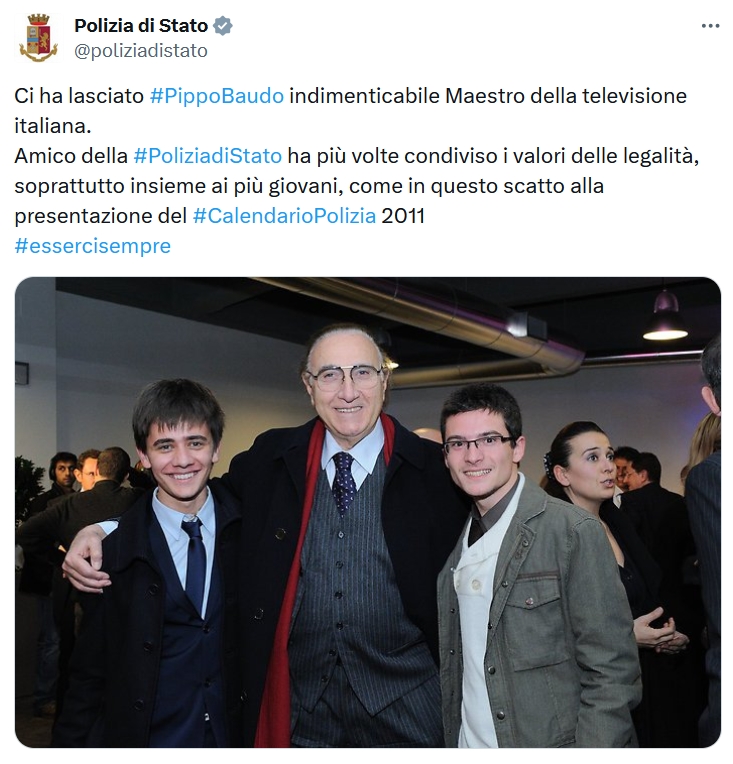The width and height of the screenshot is (733, 764).
Task: Click the words 'Ci ha lasciato' in the tweet
Action: coord(79,96)
